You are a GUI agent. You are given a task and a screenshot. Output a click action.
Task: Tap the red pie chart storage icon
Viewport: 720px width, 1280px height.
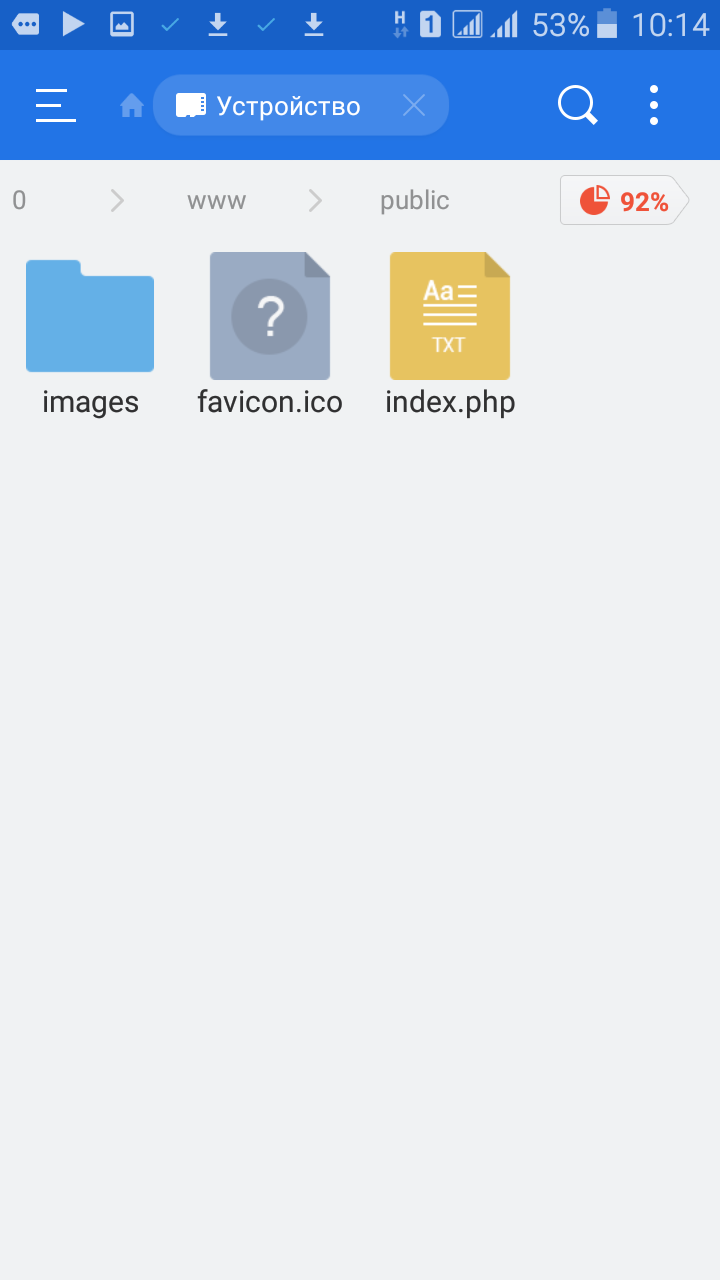coord(595,201)
